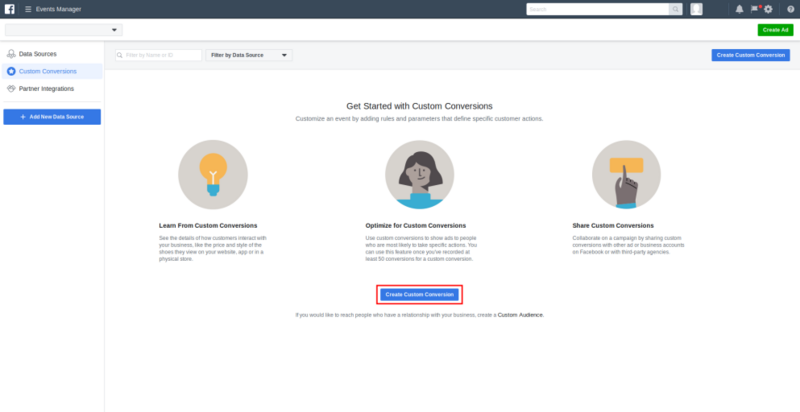The image size is (800, 412).
Task: Expand the Filter by Data Source dropdown
Action: click(249, 55)
